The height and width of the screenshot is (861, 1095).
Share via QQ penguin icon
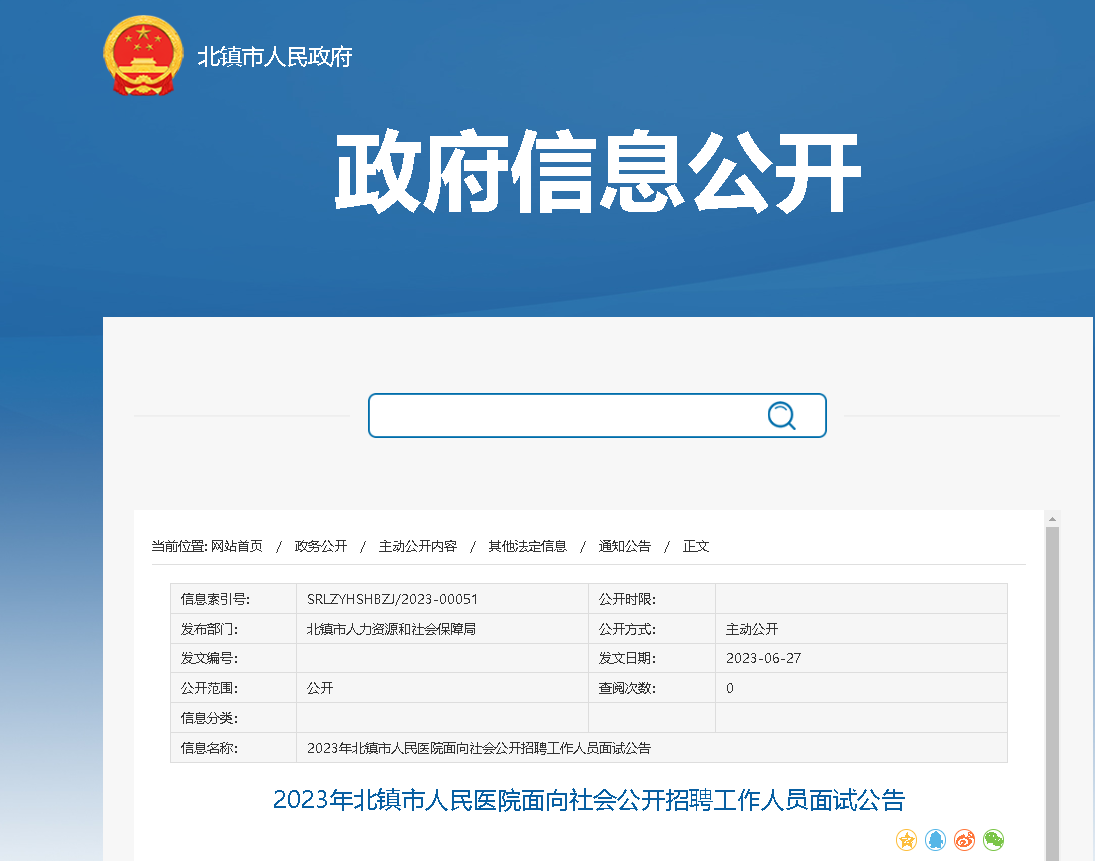[935, 839]
